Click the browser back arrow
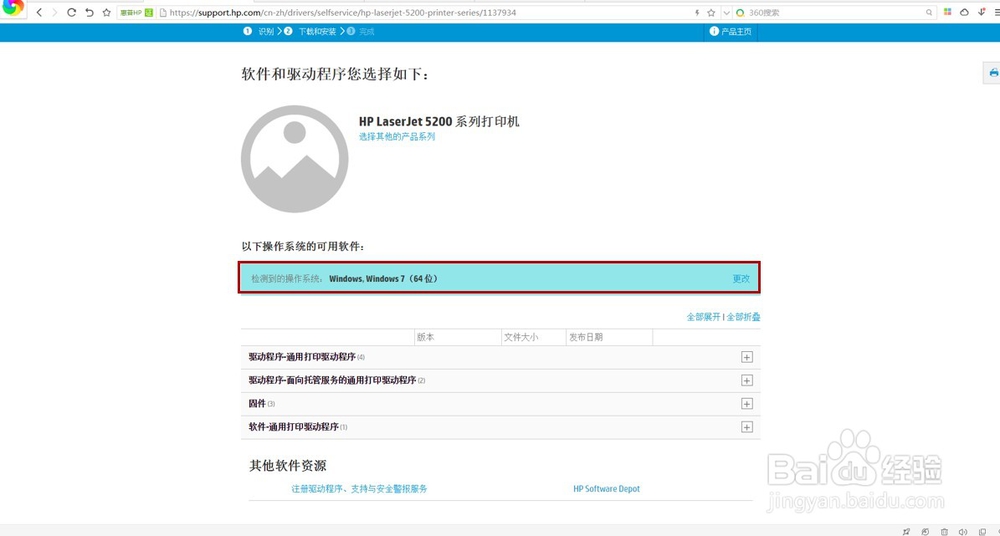 [39, 12]
